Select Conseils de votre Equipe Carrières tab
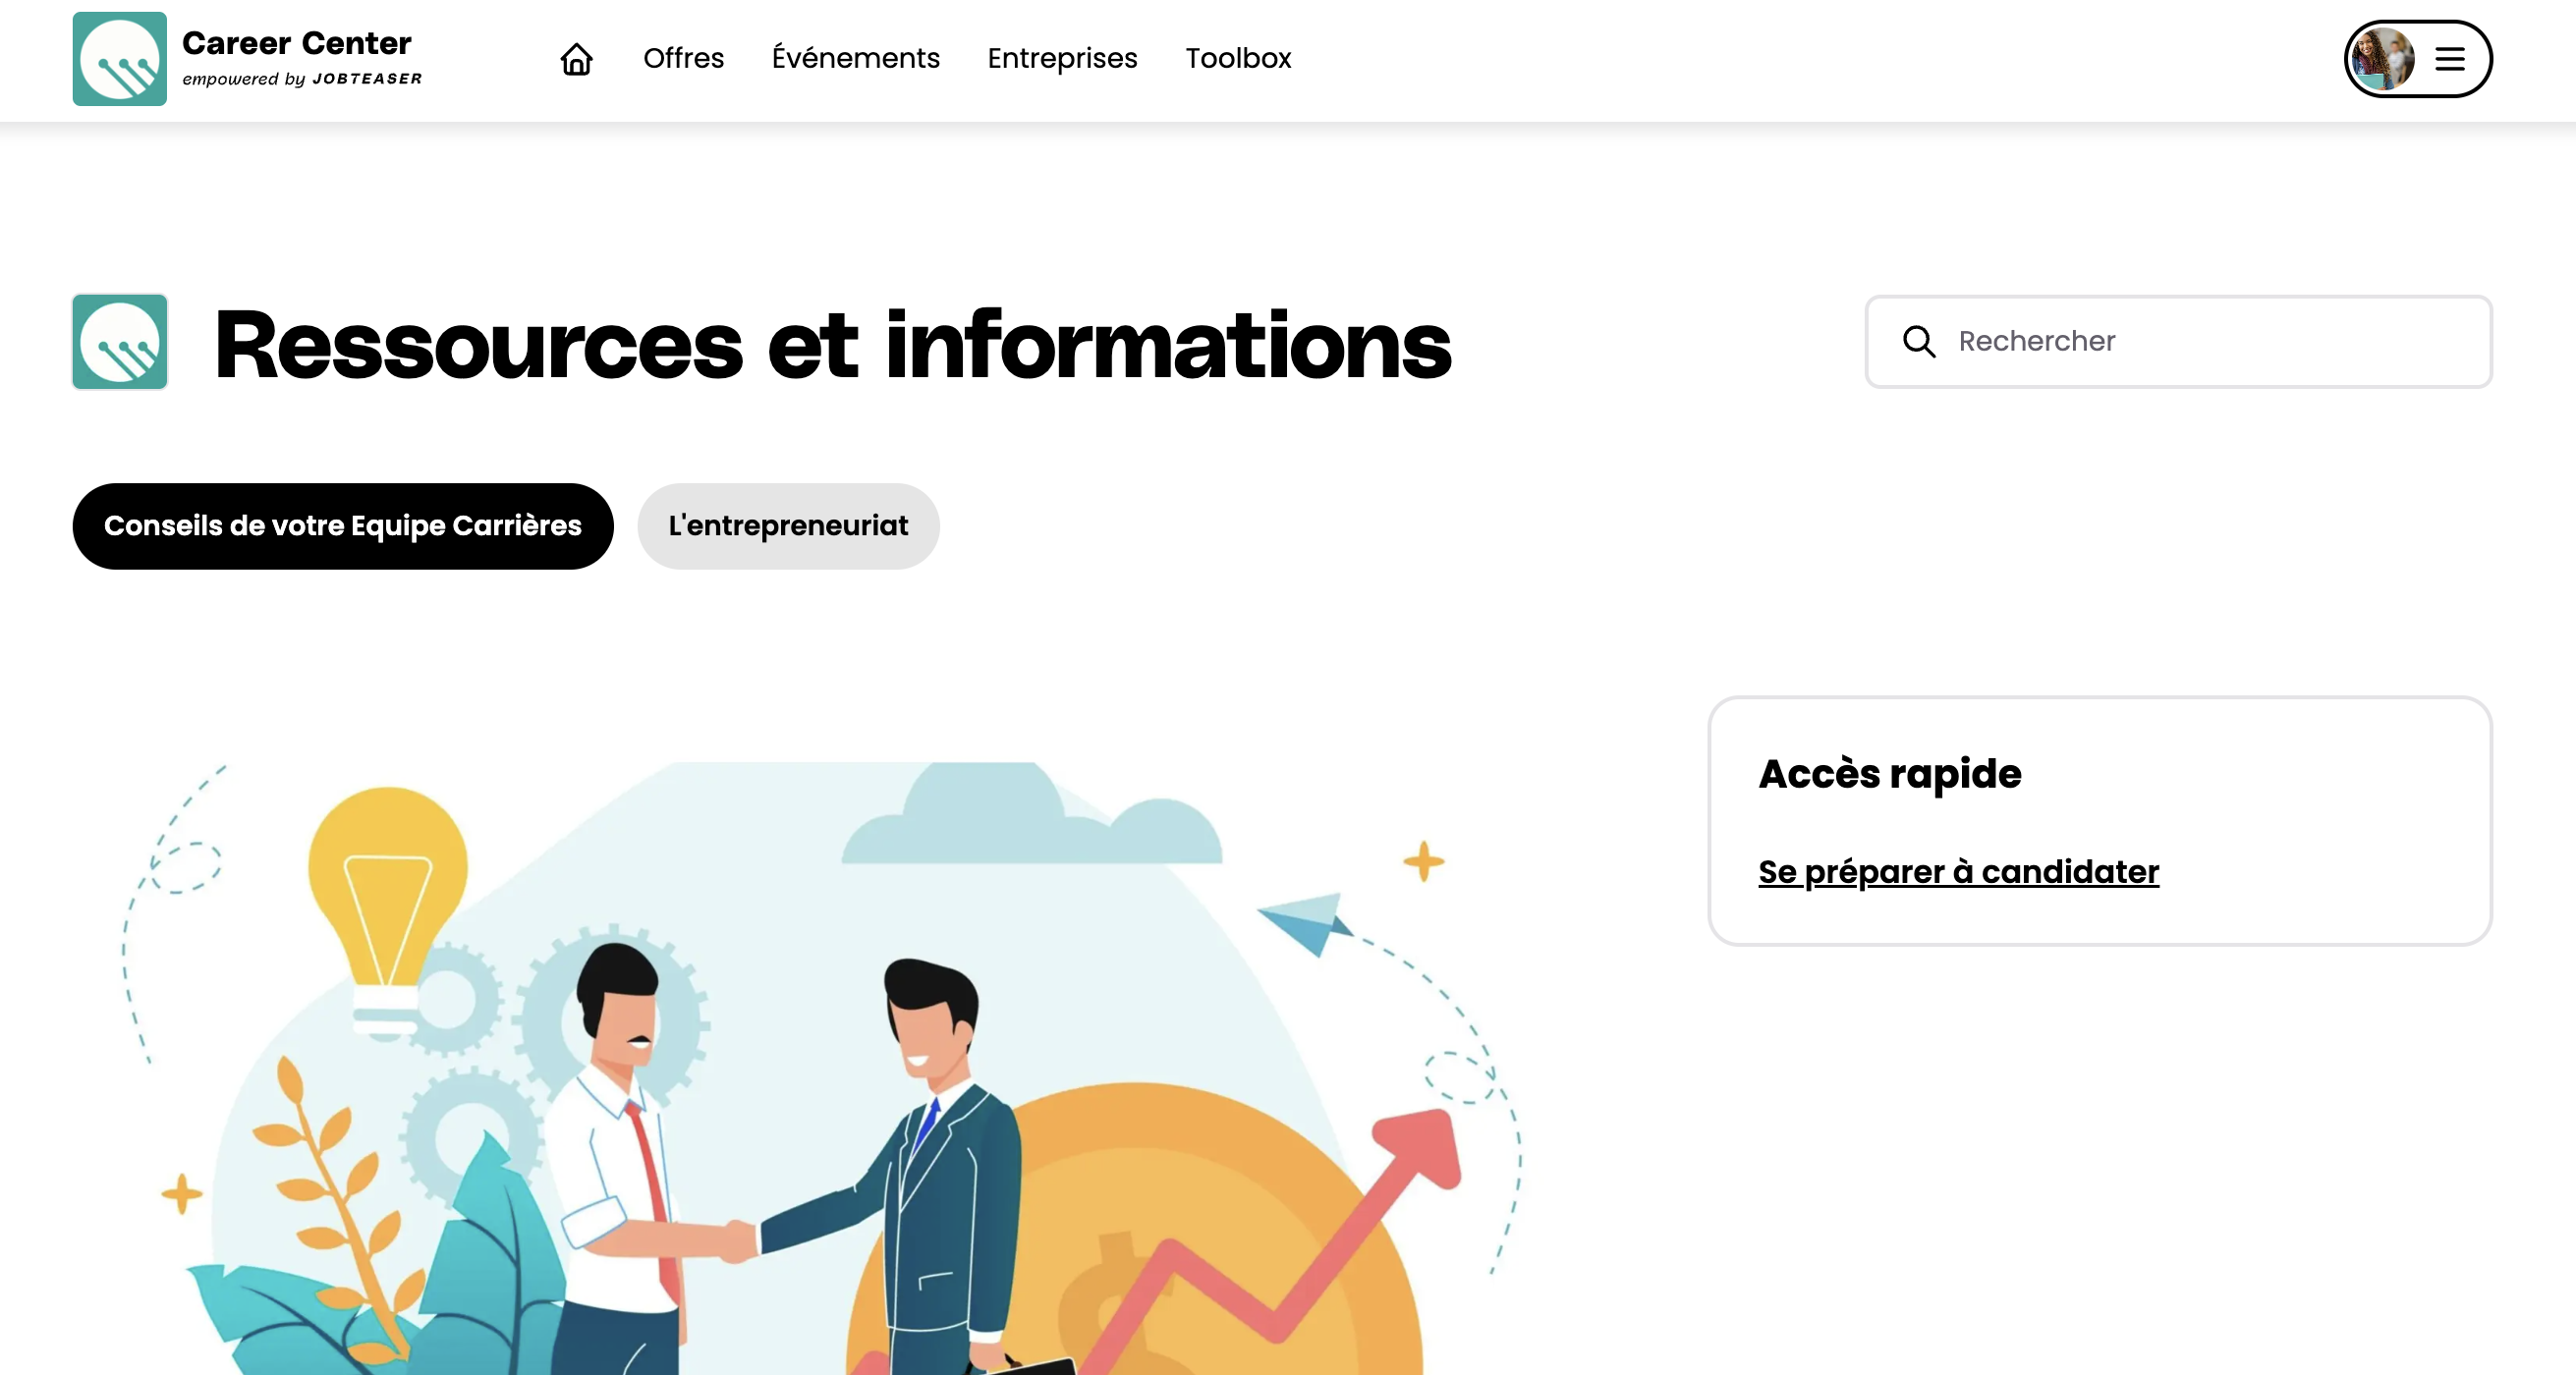 [x=343, y=526]
